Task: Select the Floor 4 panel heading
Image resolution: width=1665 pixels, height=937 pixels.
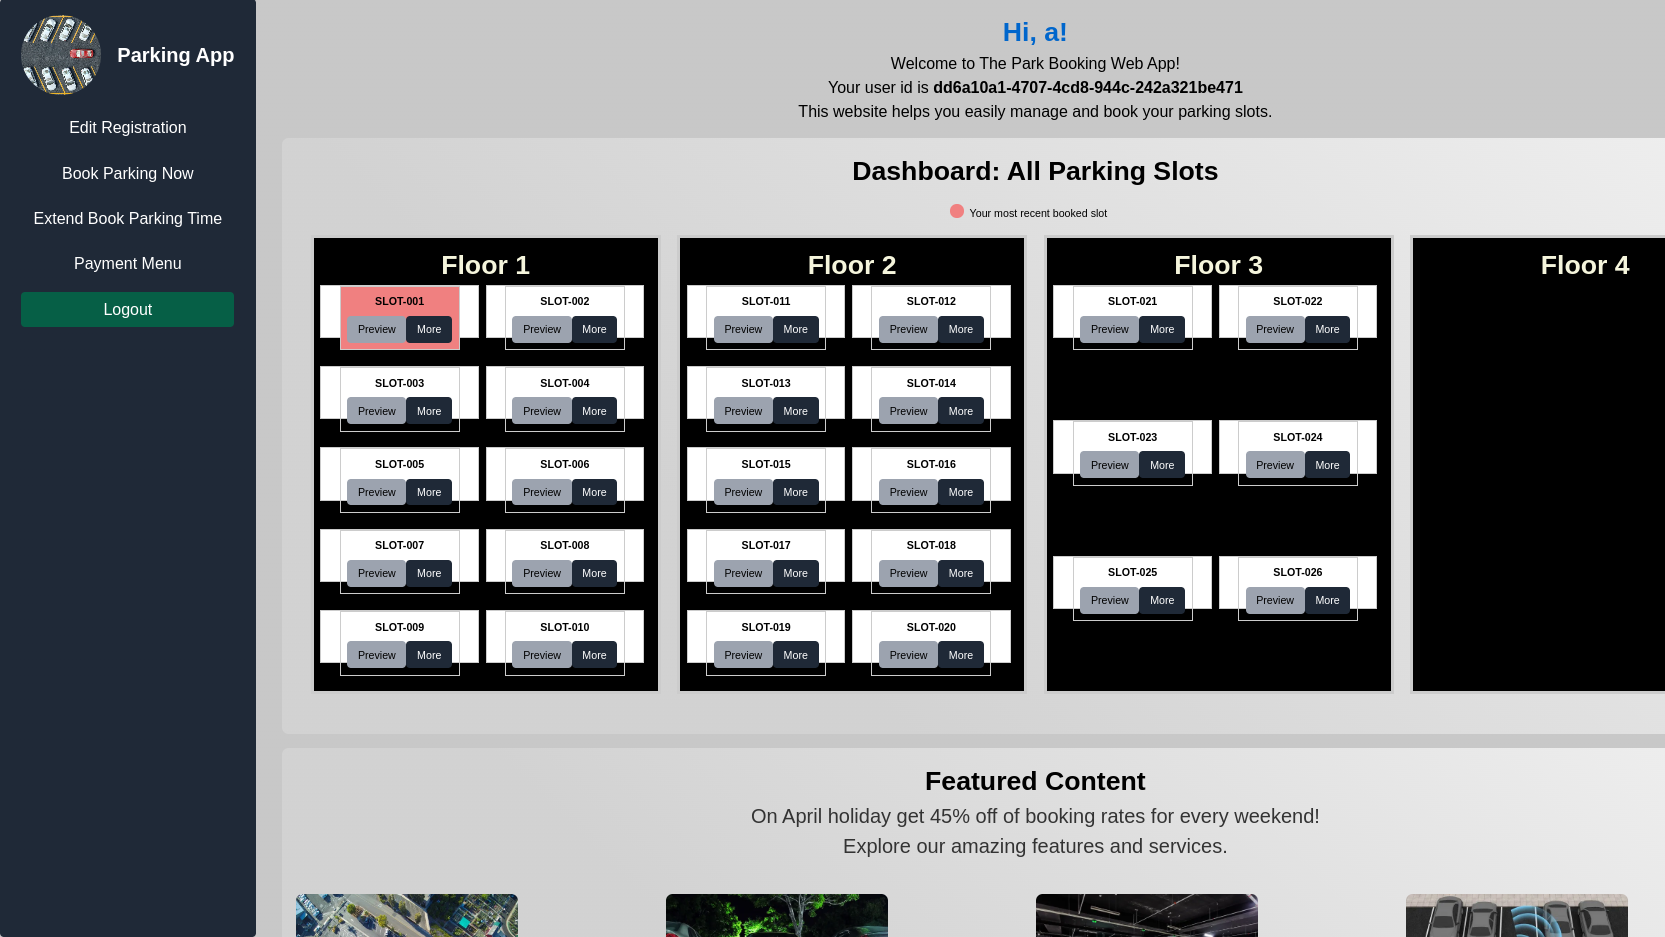Action: click(1584, 265)
